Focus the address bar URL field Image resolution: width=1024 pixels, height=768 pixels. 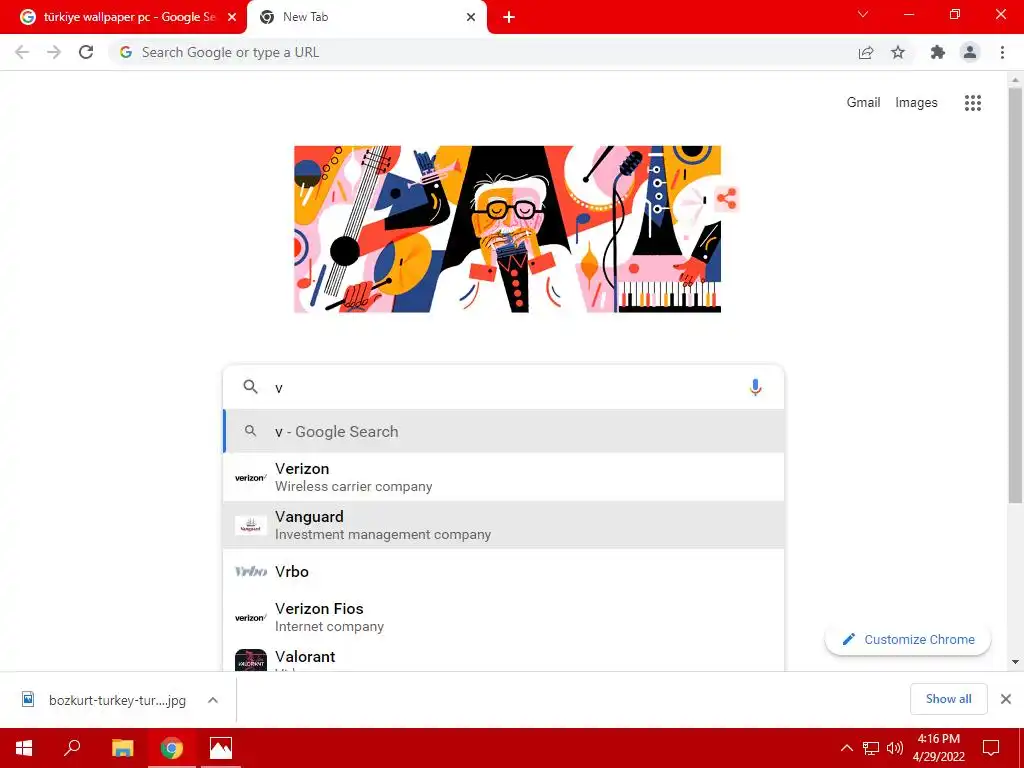tap(483, 52)
